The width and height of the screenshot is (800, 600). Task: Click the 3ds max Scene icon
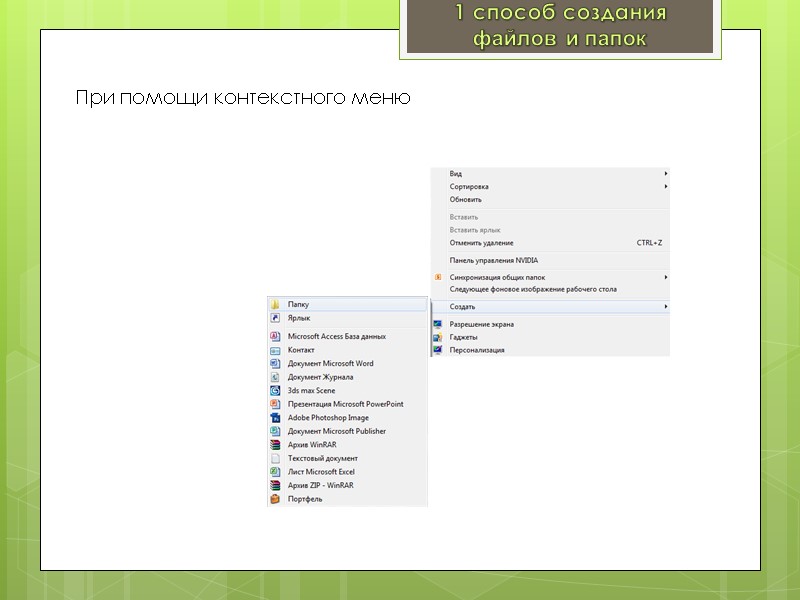(x=275, y=390)
